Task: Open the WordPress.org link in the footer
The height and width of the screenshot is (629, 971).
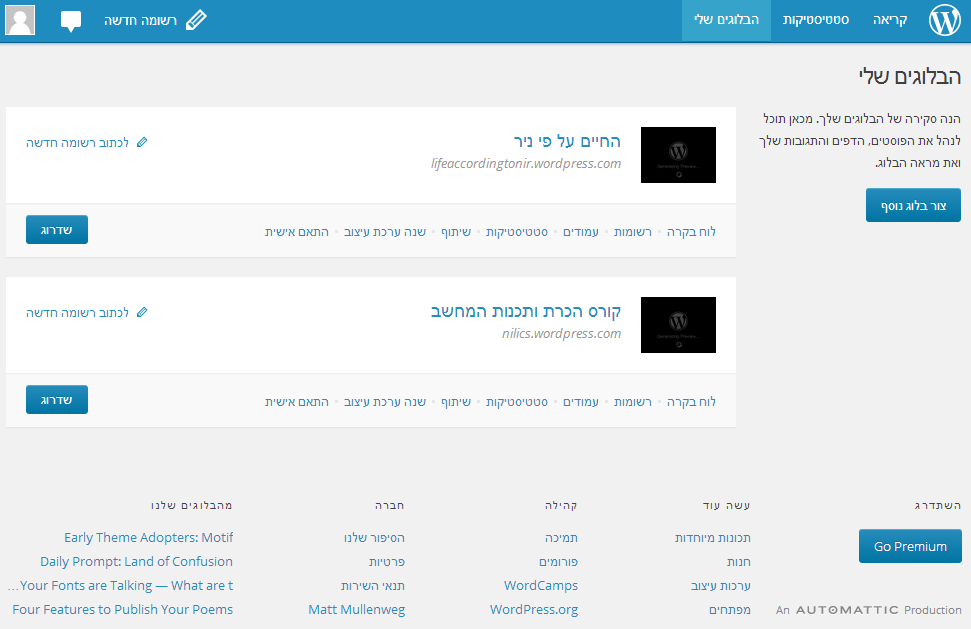Action: (534, 609)
